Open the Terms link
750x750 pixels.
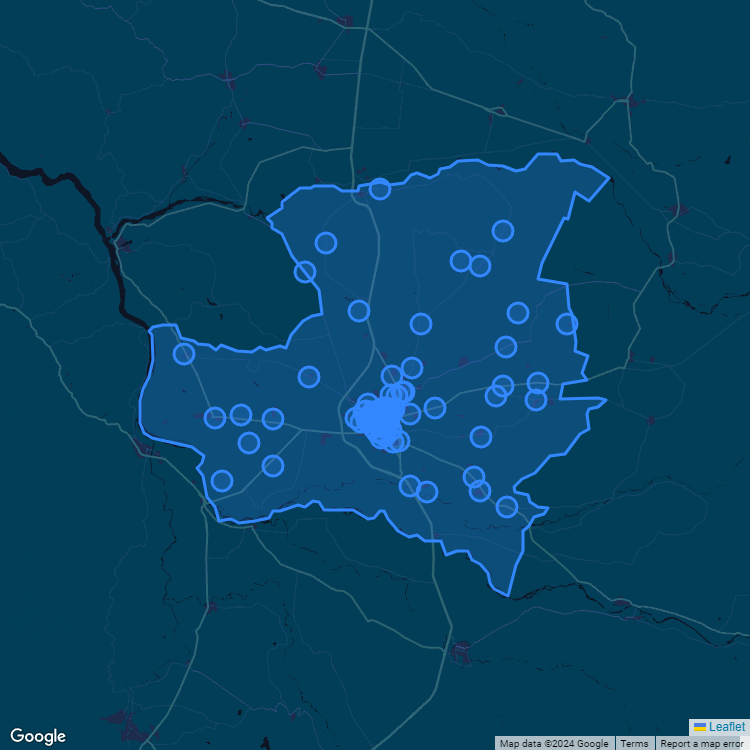click(x=634, y=743)
